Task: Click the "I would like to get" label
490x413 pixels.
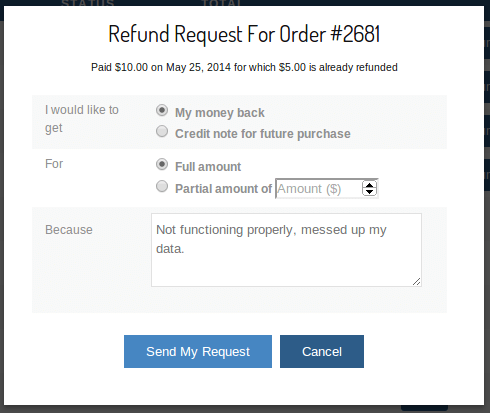Action: coord(82,119)
